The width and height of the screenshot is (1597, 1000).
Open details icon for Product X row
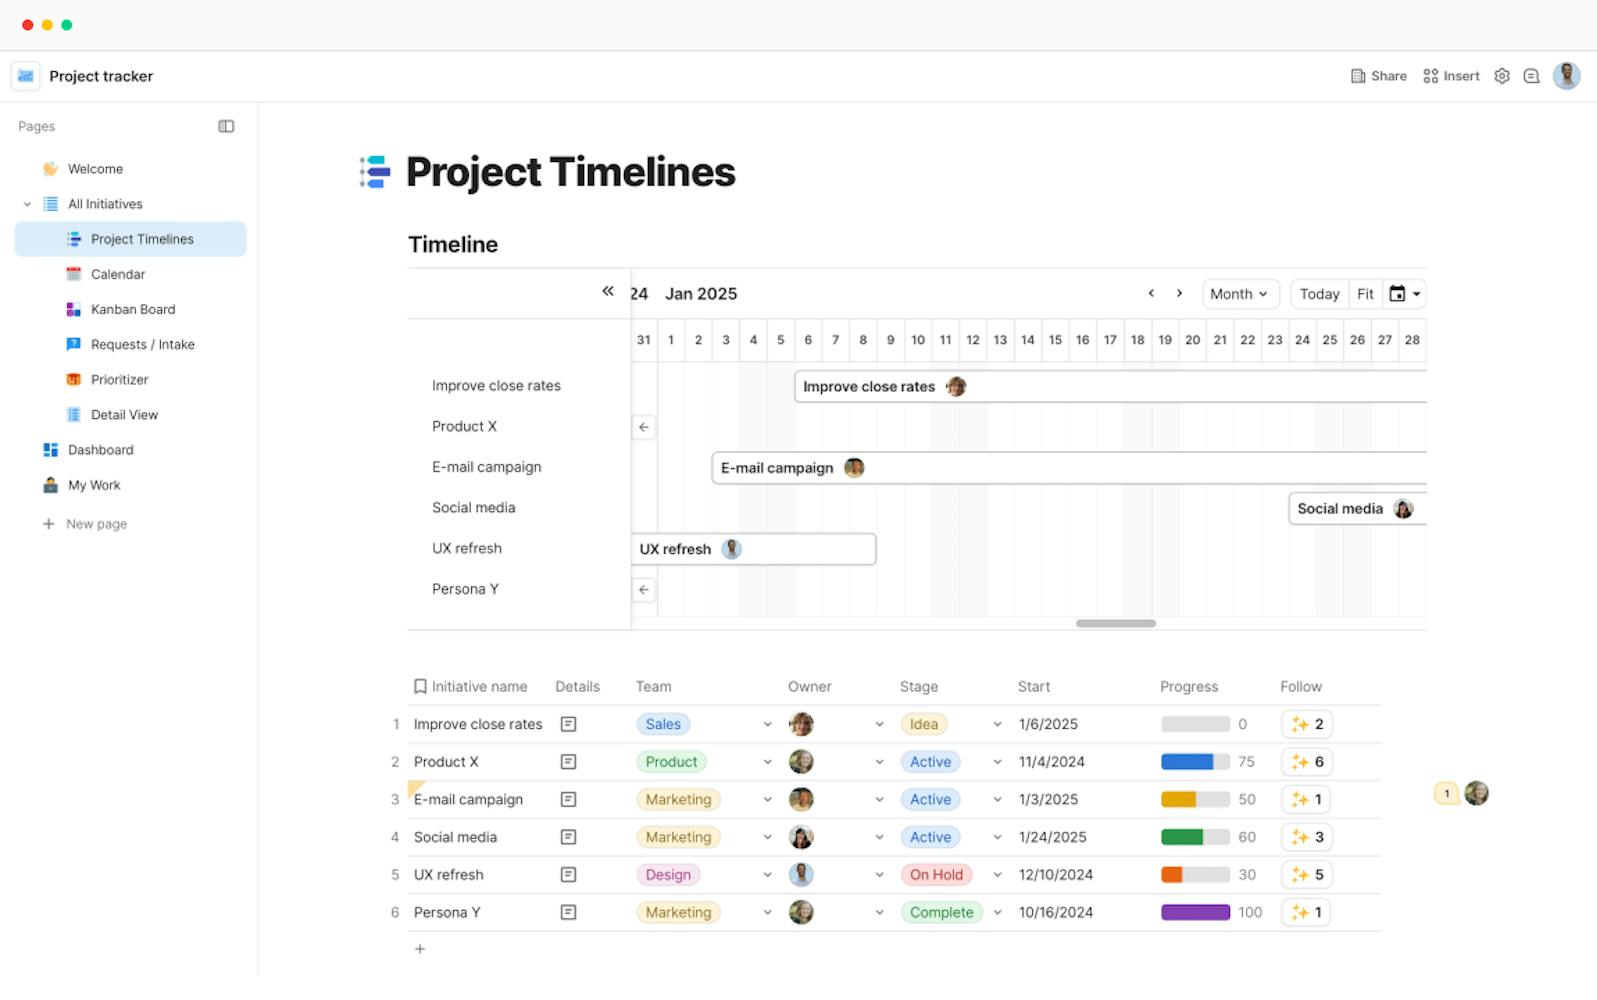pos(568,762)
